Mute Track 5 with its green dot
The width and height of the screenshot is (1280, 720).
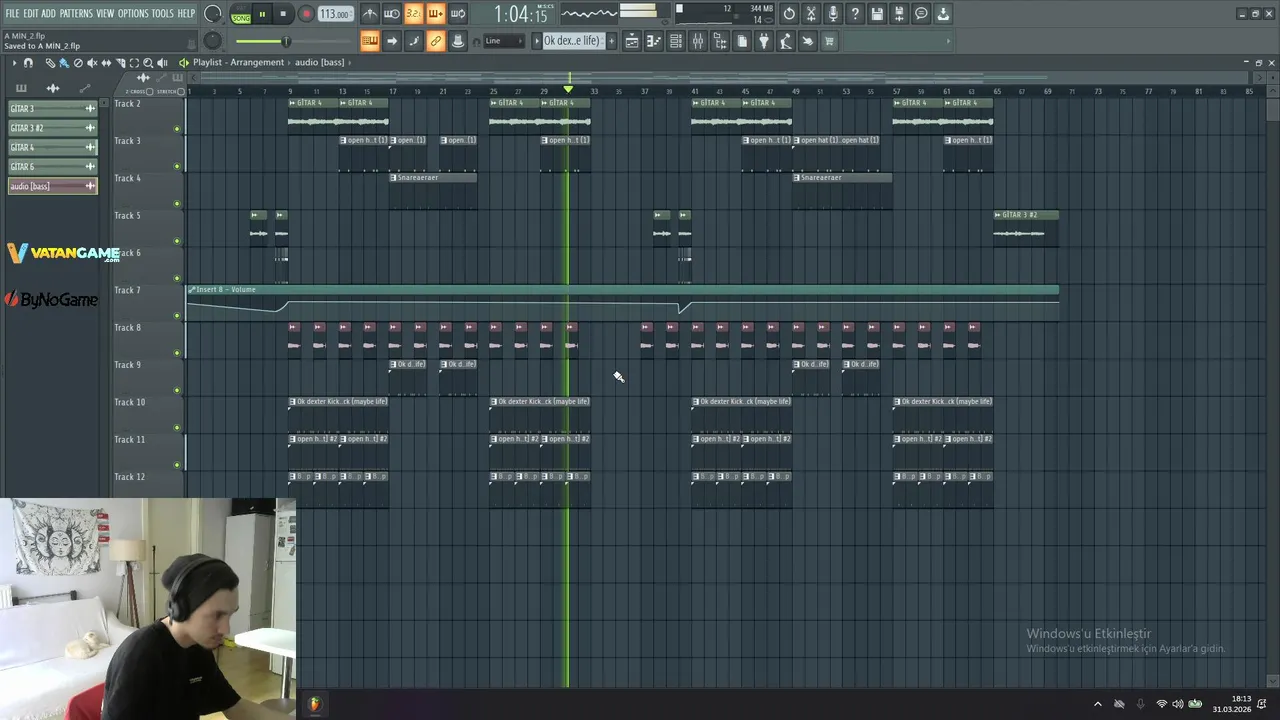(x=178, y=241)
